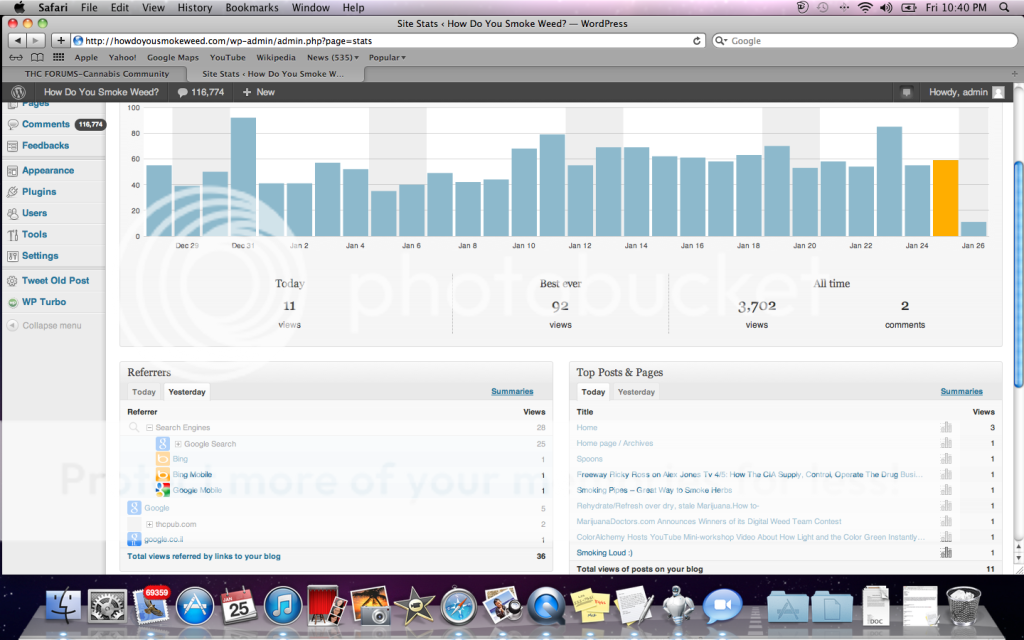This screenshot has height=640, width=1024.
Task: Open the Bookmarks menu
Action: pyautogui.click(x=252, y=8)
